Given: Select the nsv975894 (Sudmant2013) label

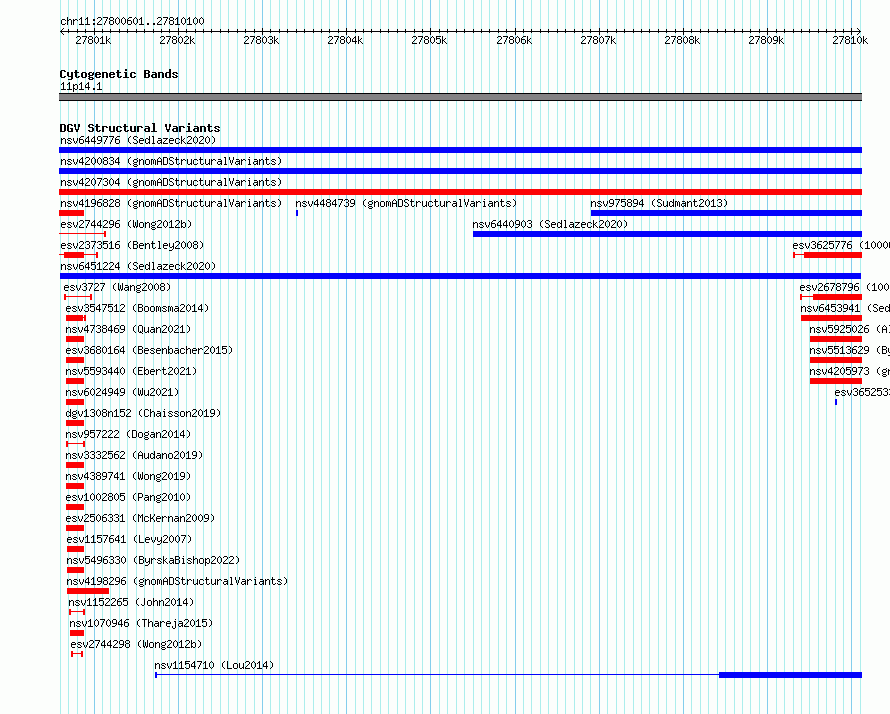Looking at the screenshot, I should pos(658,203).
